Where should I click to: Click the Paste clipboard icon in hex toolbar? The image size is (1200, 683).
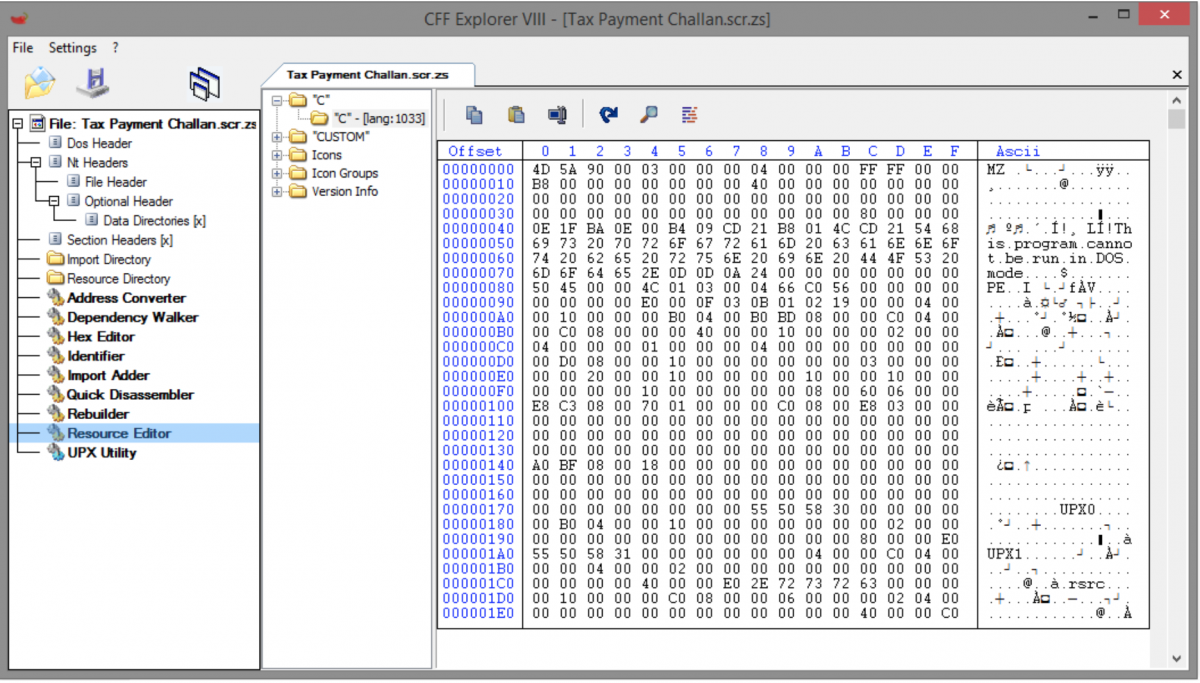click(516, 115)
